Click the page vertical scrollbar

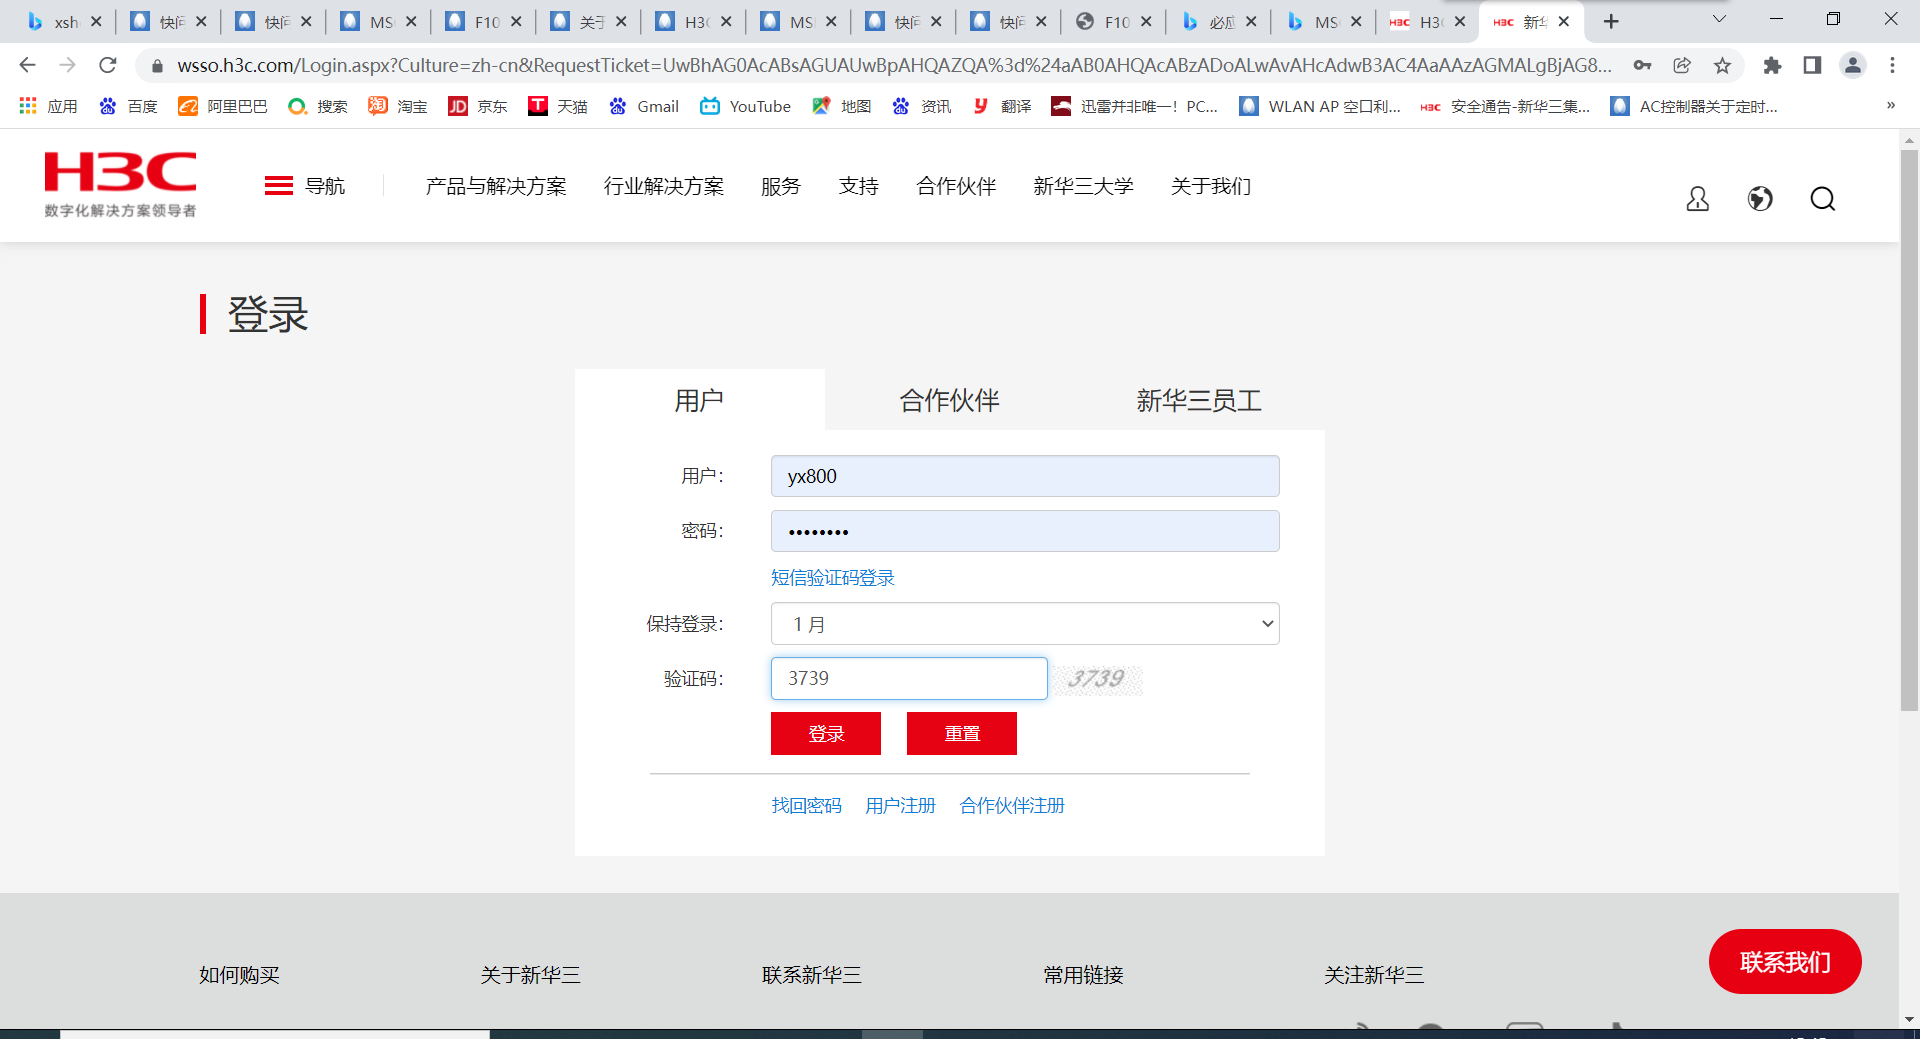click(x=1909, y=430)
